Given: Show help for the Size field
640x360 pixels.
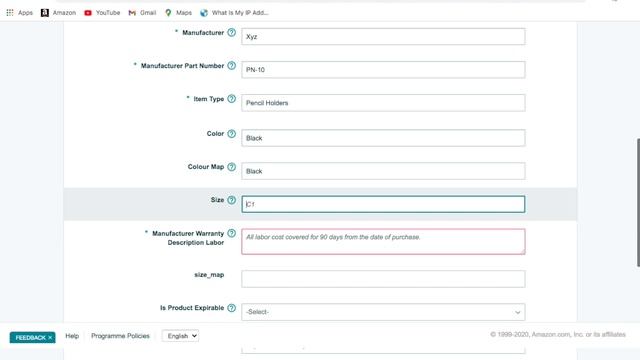Looking at the screenshot, I should (231, 200).
